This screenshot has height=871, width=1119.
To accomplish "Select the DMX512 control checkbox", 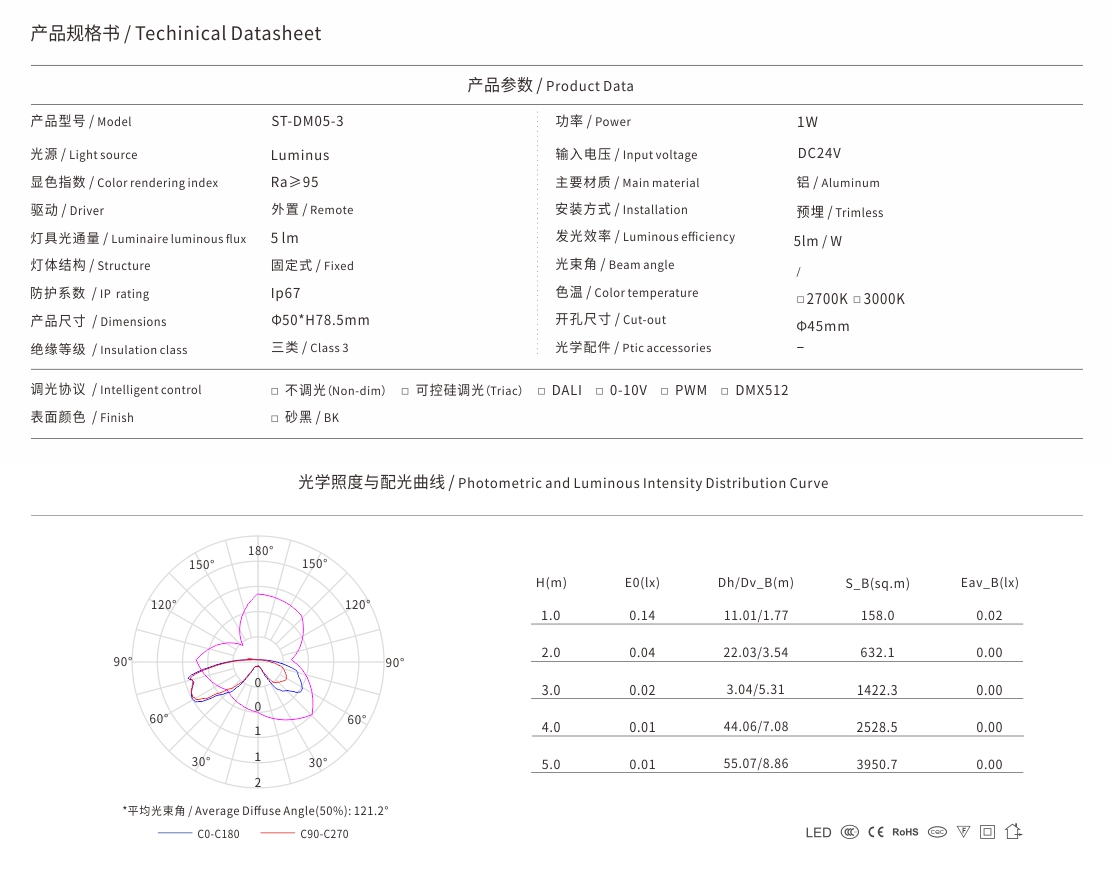I will [x=725, y=391].
